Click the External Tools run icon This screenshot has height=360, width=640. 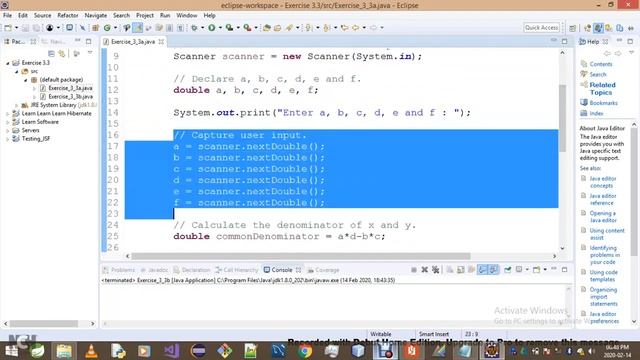(247, 28)
